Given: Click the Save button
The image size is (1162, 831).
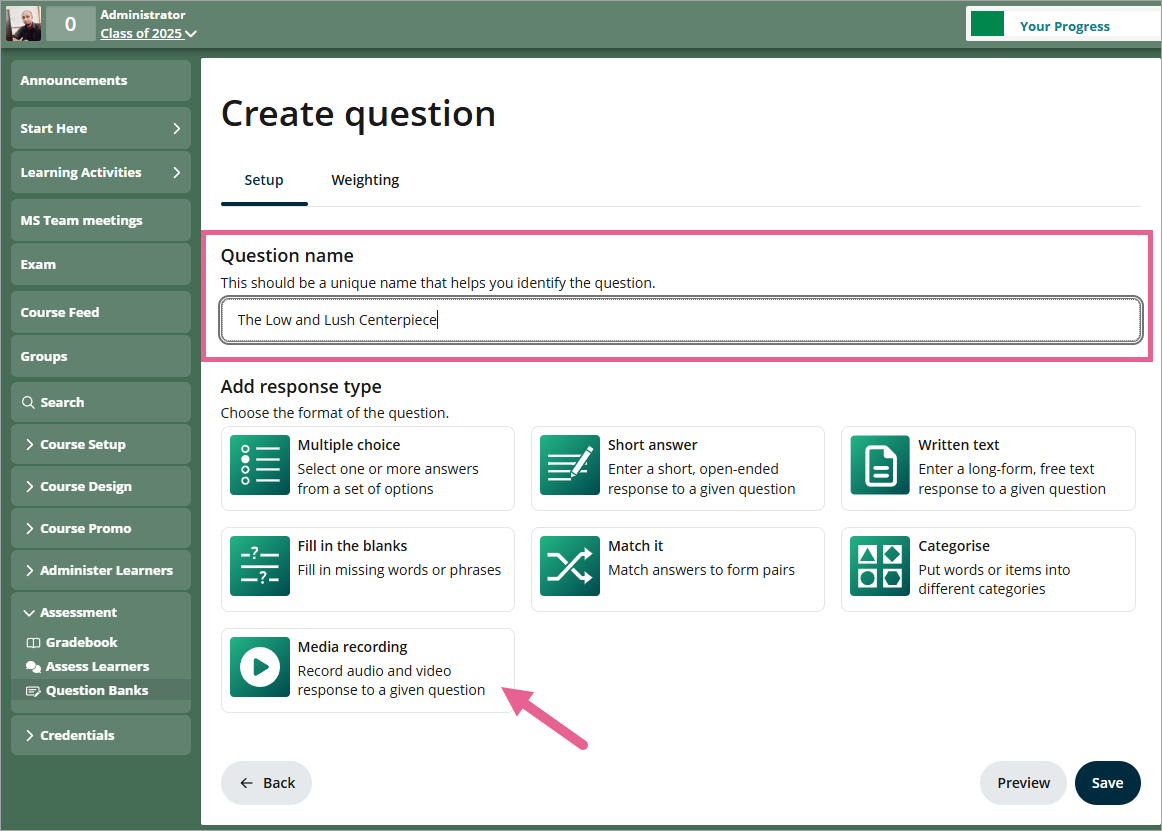Looking at the screenshot, I should point(1107,783).
